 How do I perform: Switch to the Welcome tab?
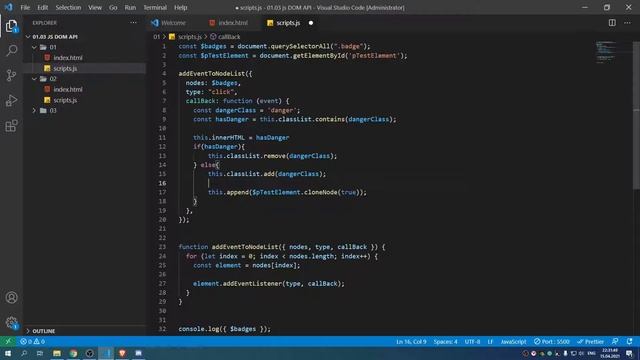pyautogui.click(x=173, y=23)
